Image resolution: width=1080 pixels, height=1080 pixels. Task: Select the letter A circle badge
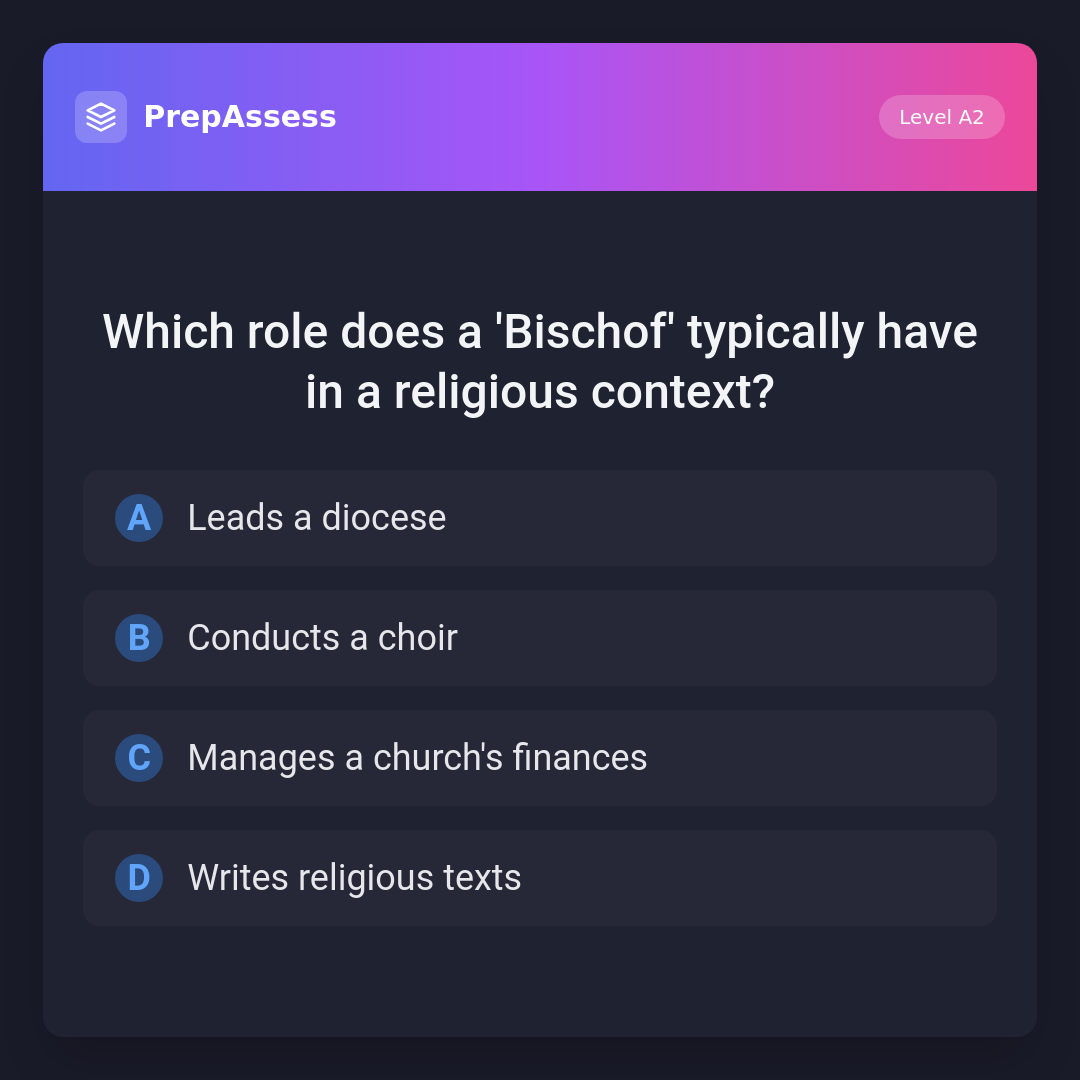pos(139,518)
